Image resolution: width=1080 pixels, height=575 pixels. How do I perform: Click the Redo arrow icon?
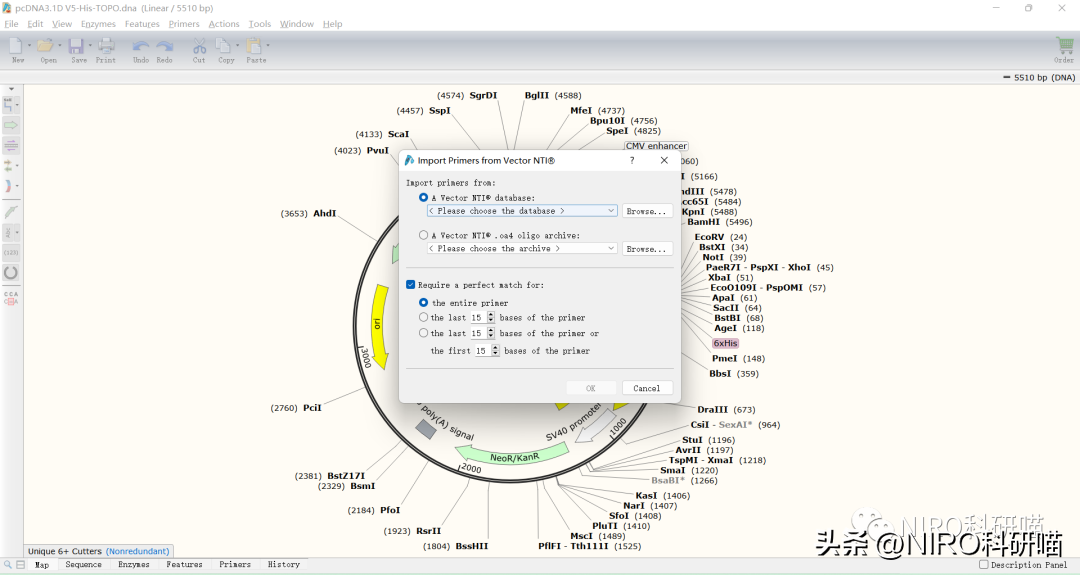coord(164,46)
